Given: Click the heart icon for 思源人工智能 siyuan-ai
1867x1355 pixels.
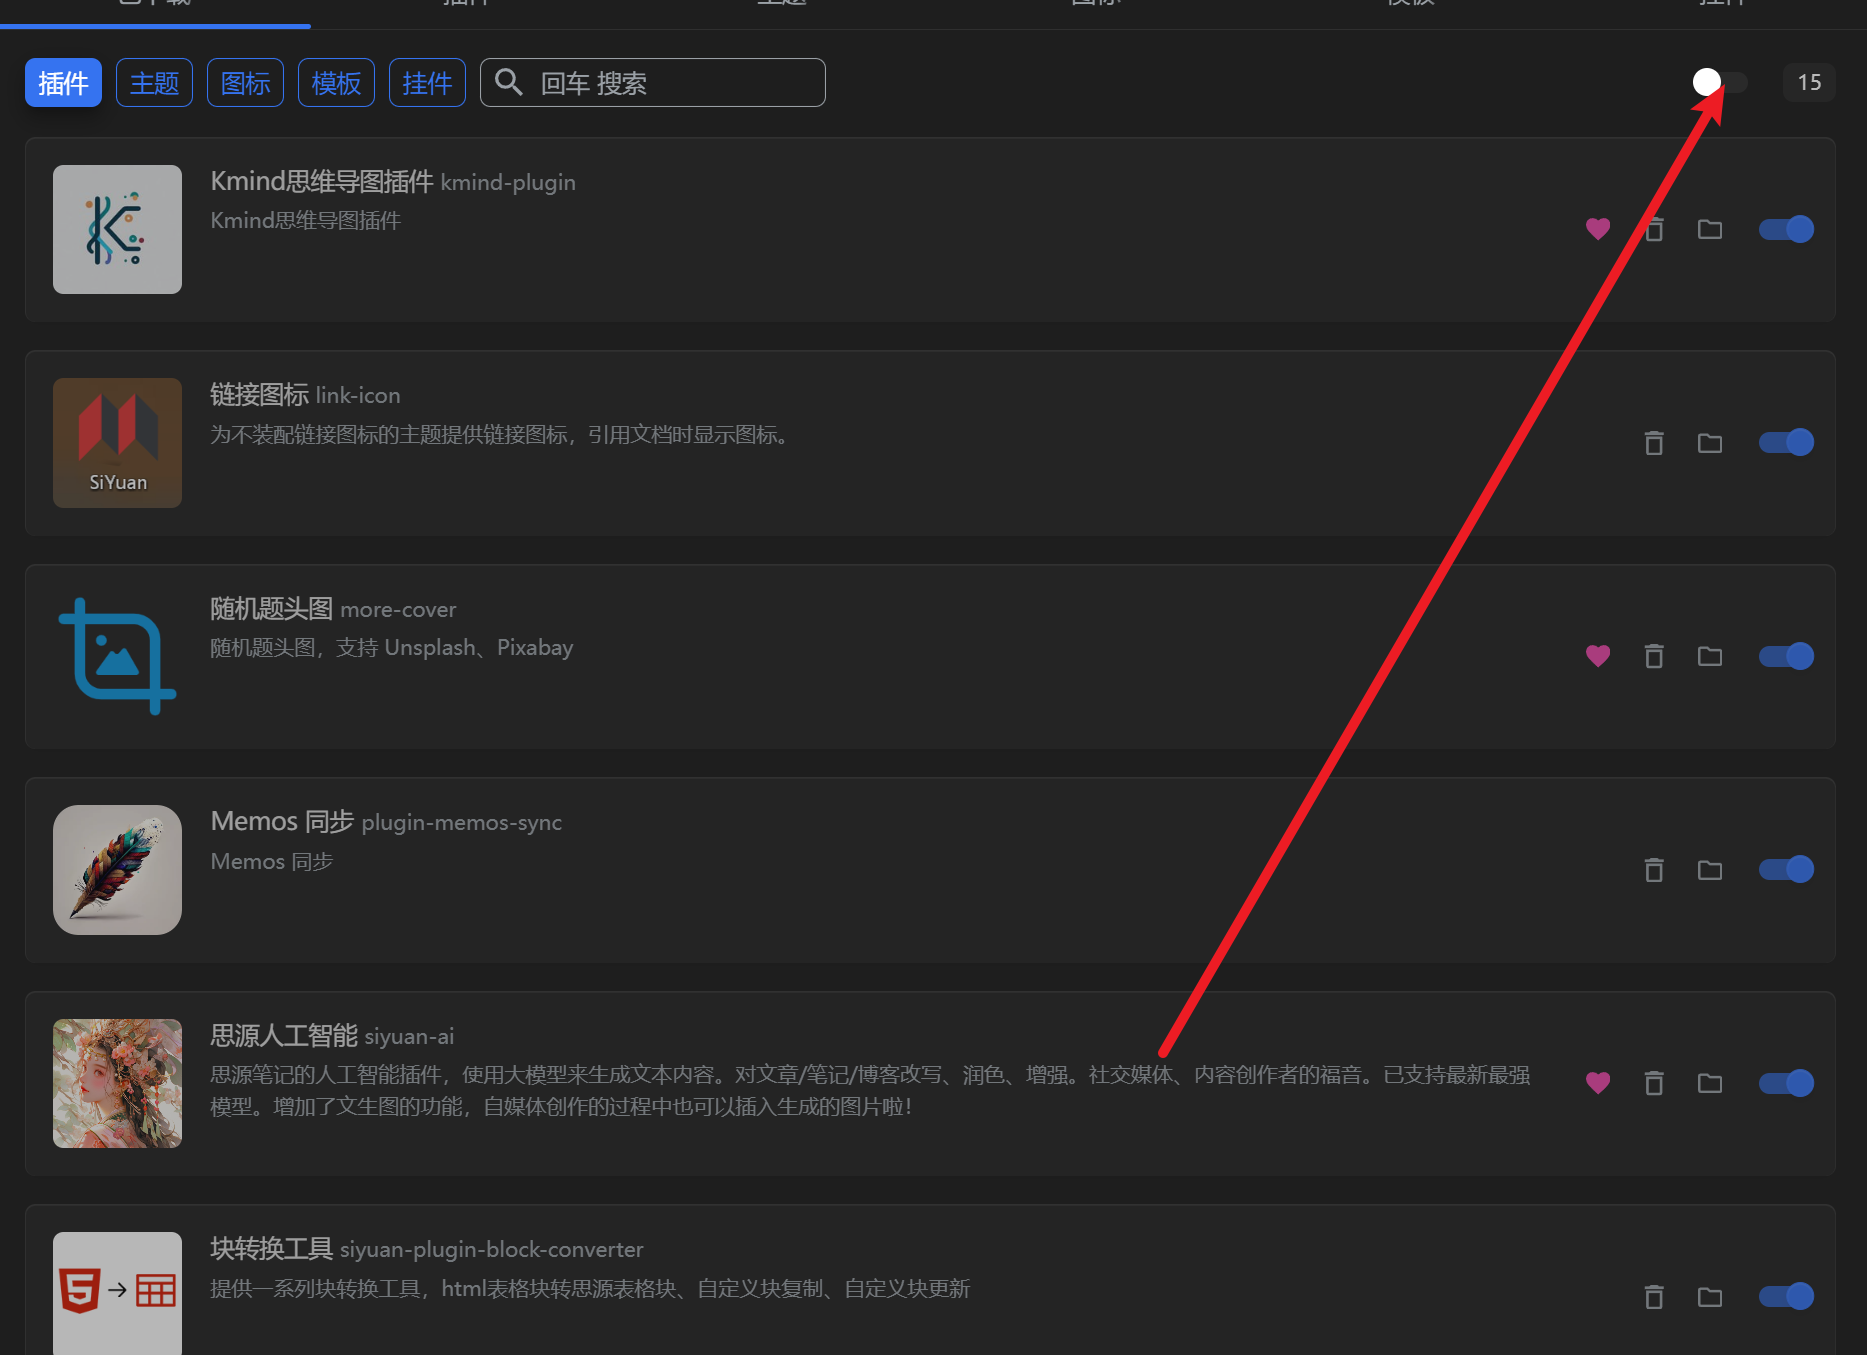Looking at the screenshot, I should point(1598,1083).
